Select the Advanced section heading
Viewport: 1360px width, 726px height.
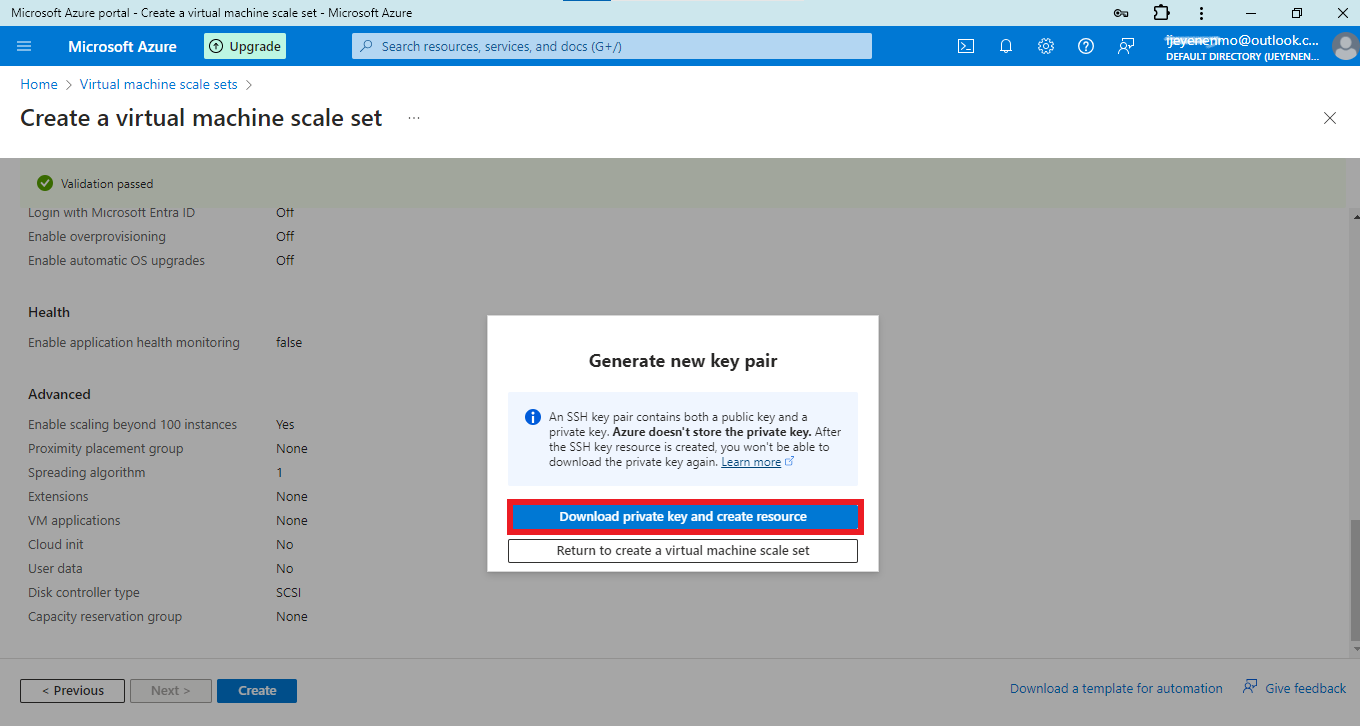point(59,395)
